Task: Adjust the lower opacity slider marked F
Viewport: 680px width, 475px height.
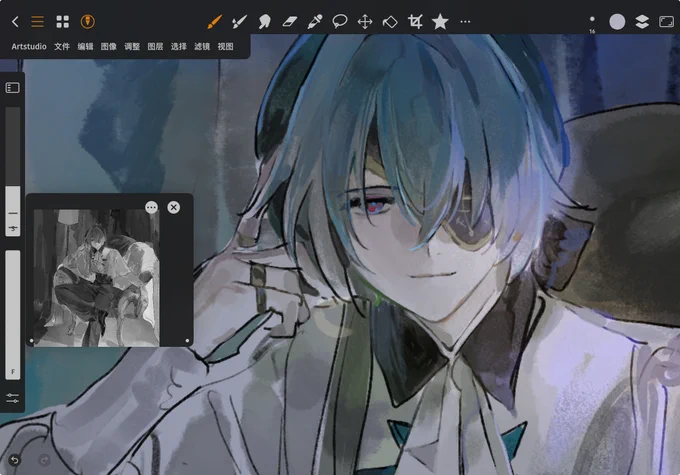Action: (13, 315)
